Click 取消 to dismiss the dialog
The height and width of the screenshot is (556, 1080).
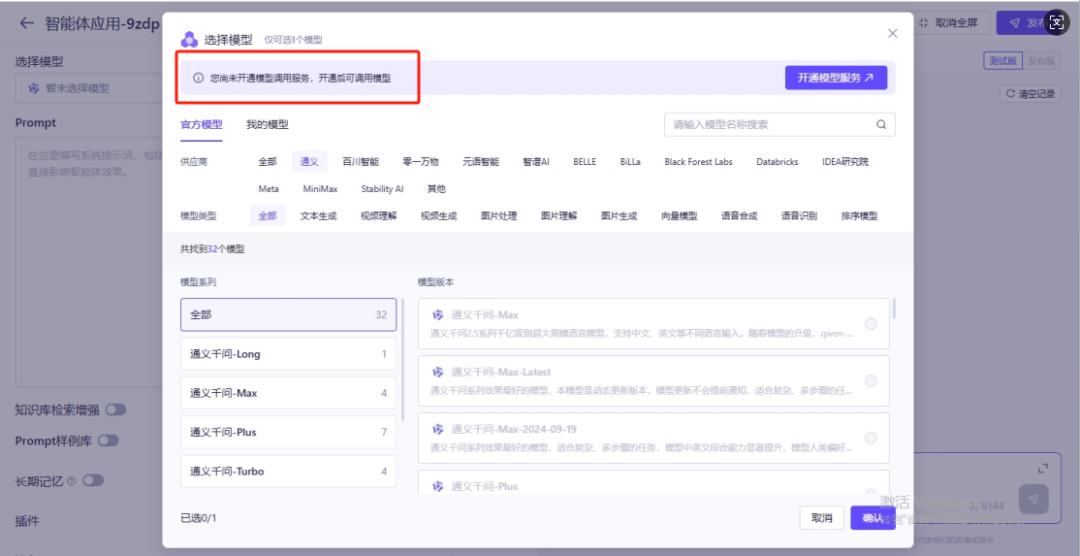[822, 518]
